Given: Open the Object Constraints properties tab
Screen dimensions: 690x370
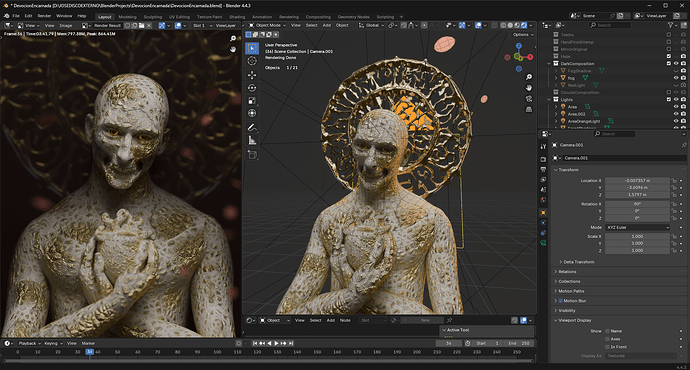Looking at the screenshot, I should [x=543, y=233].
